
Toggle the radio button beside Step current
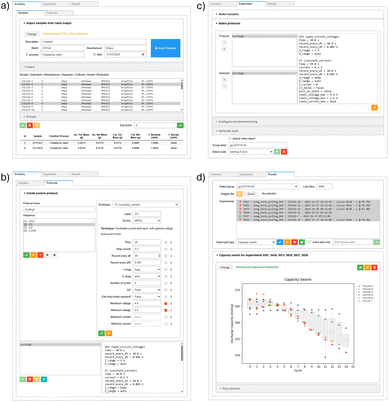click(x=166, y=249)
